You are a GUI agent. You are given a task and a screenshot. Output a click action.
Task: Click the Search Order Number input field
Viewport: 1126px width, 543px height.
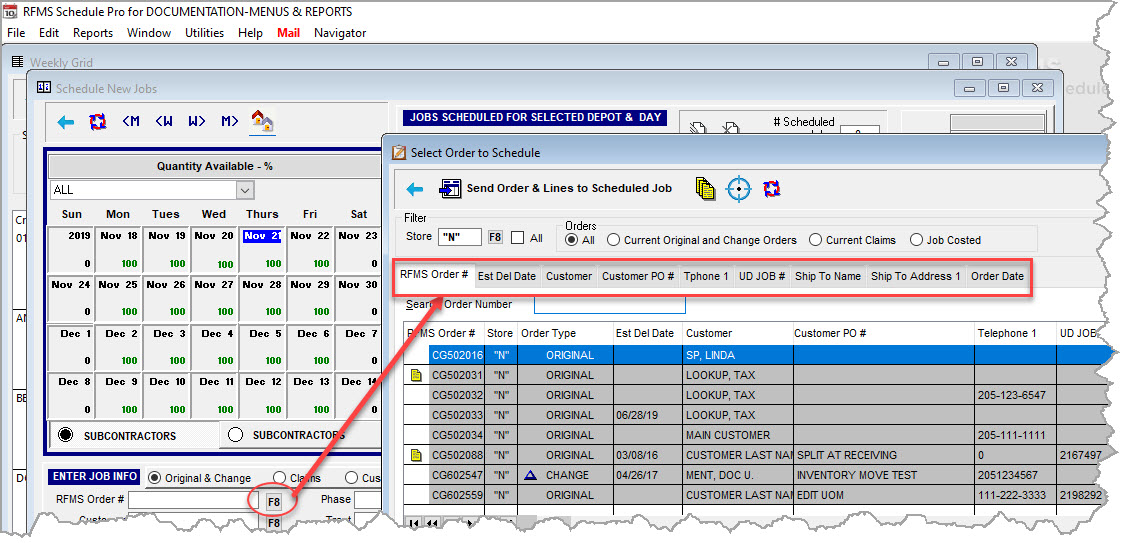pos(610,305)
